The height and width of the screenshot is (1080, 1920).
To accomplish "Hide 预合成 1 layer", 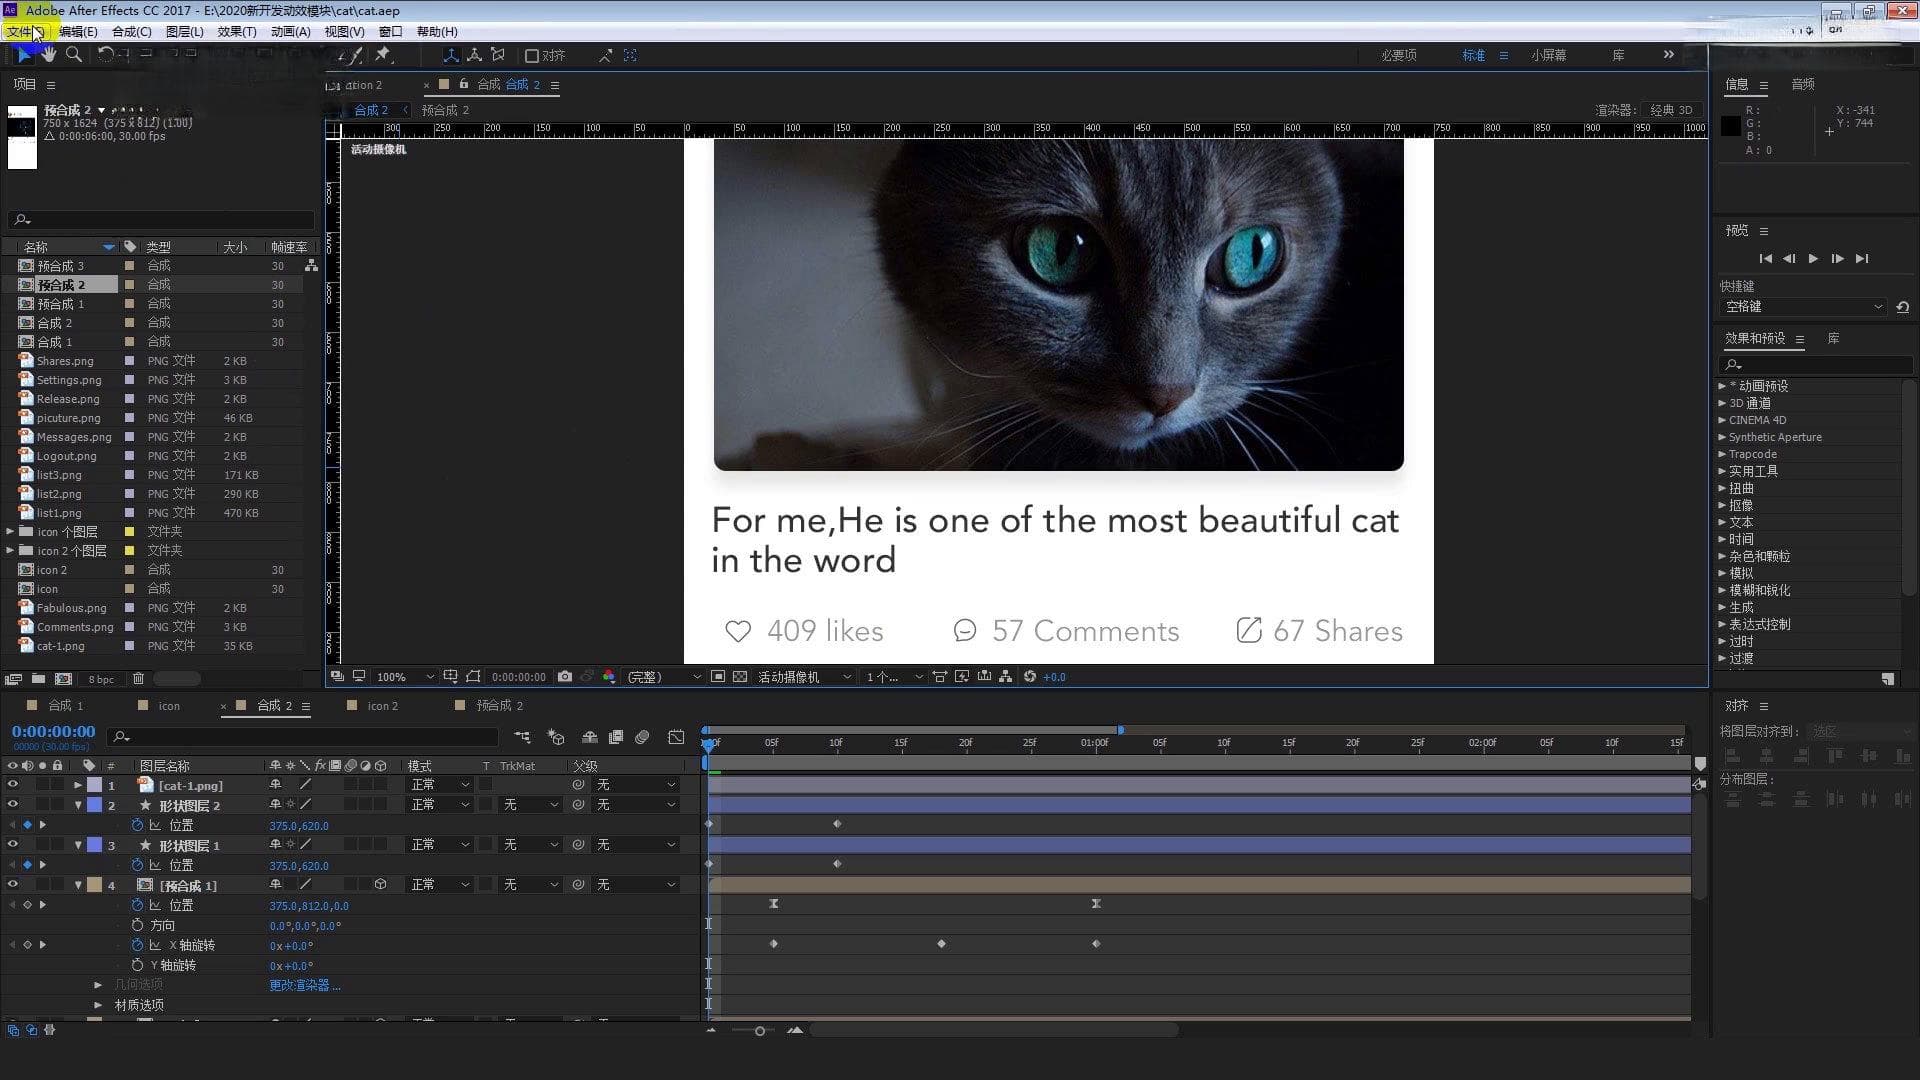I will 12,885.
